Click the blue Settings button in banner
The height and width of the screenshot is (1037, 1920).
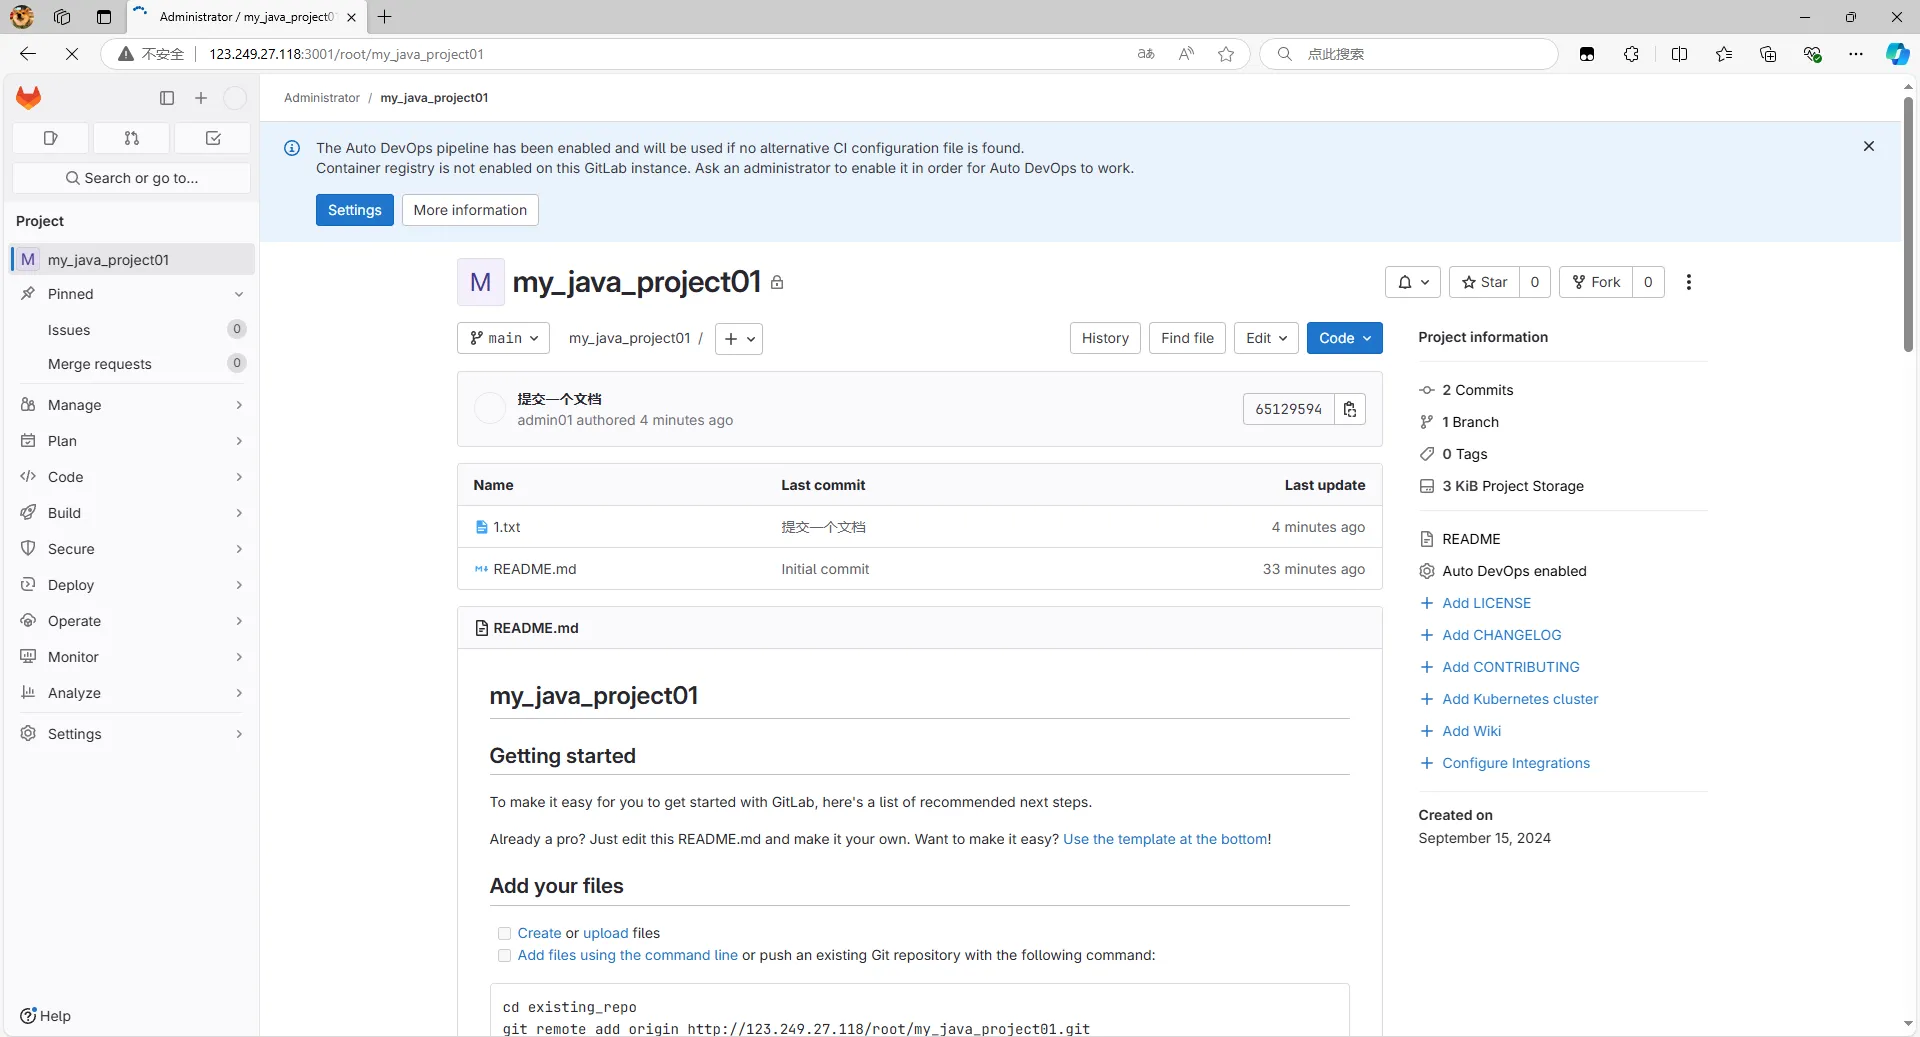354,210
